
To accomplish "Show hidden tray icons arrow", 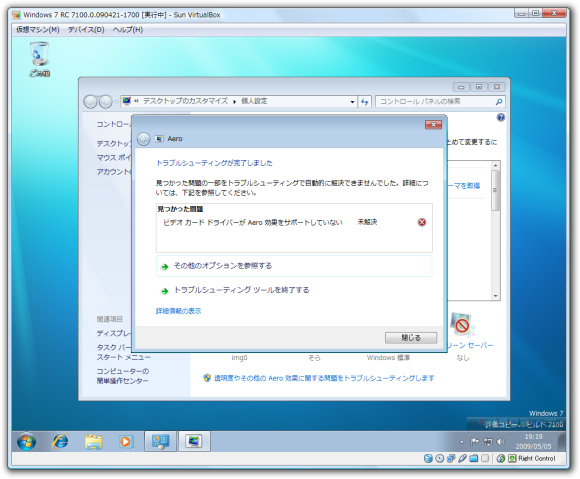I will tap(462, 442).
